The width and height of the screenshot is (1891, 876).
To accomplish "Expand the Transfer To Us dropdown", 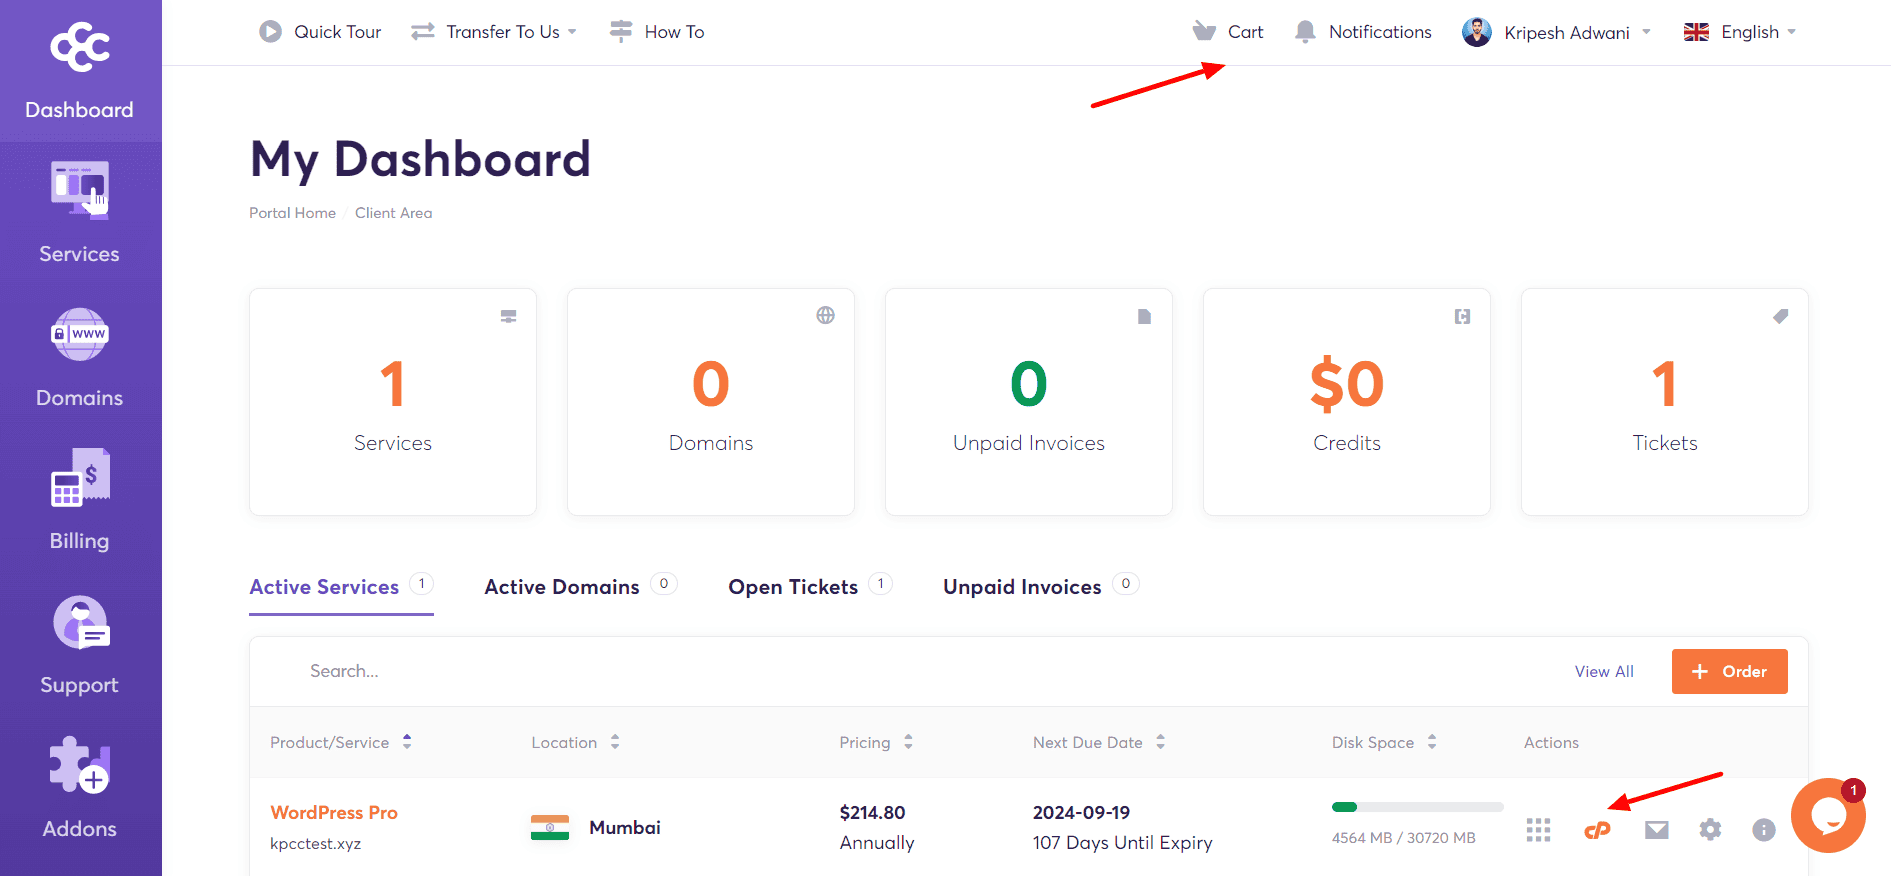I will tap(494, 32).
